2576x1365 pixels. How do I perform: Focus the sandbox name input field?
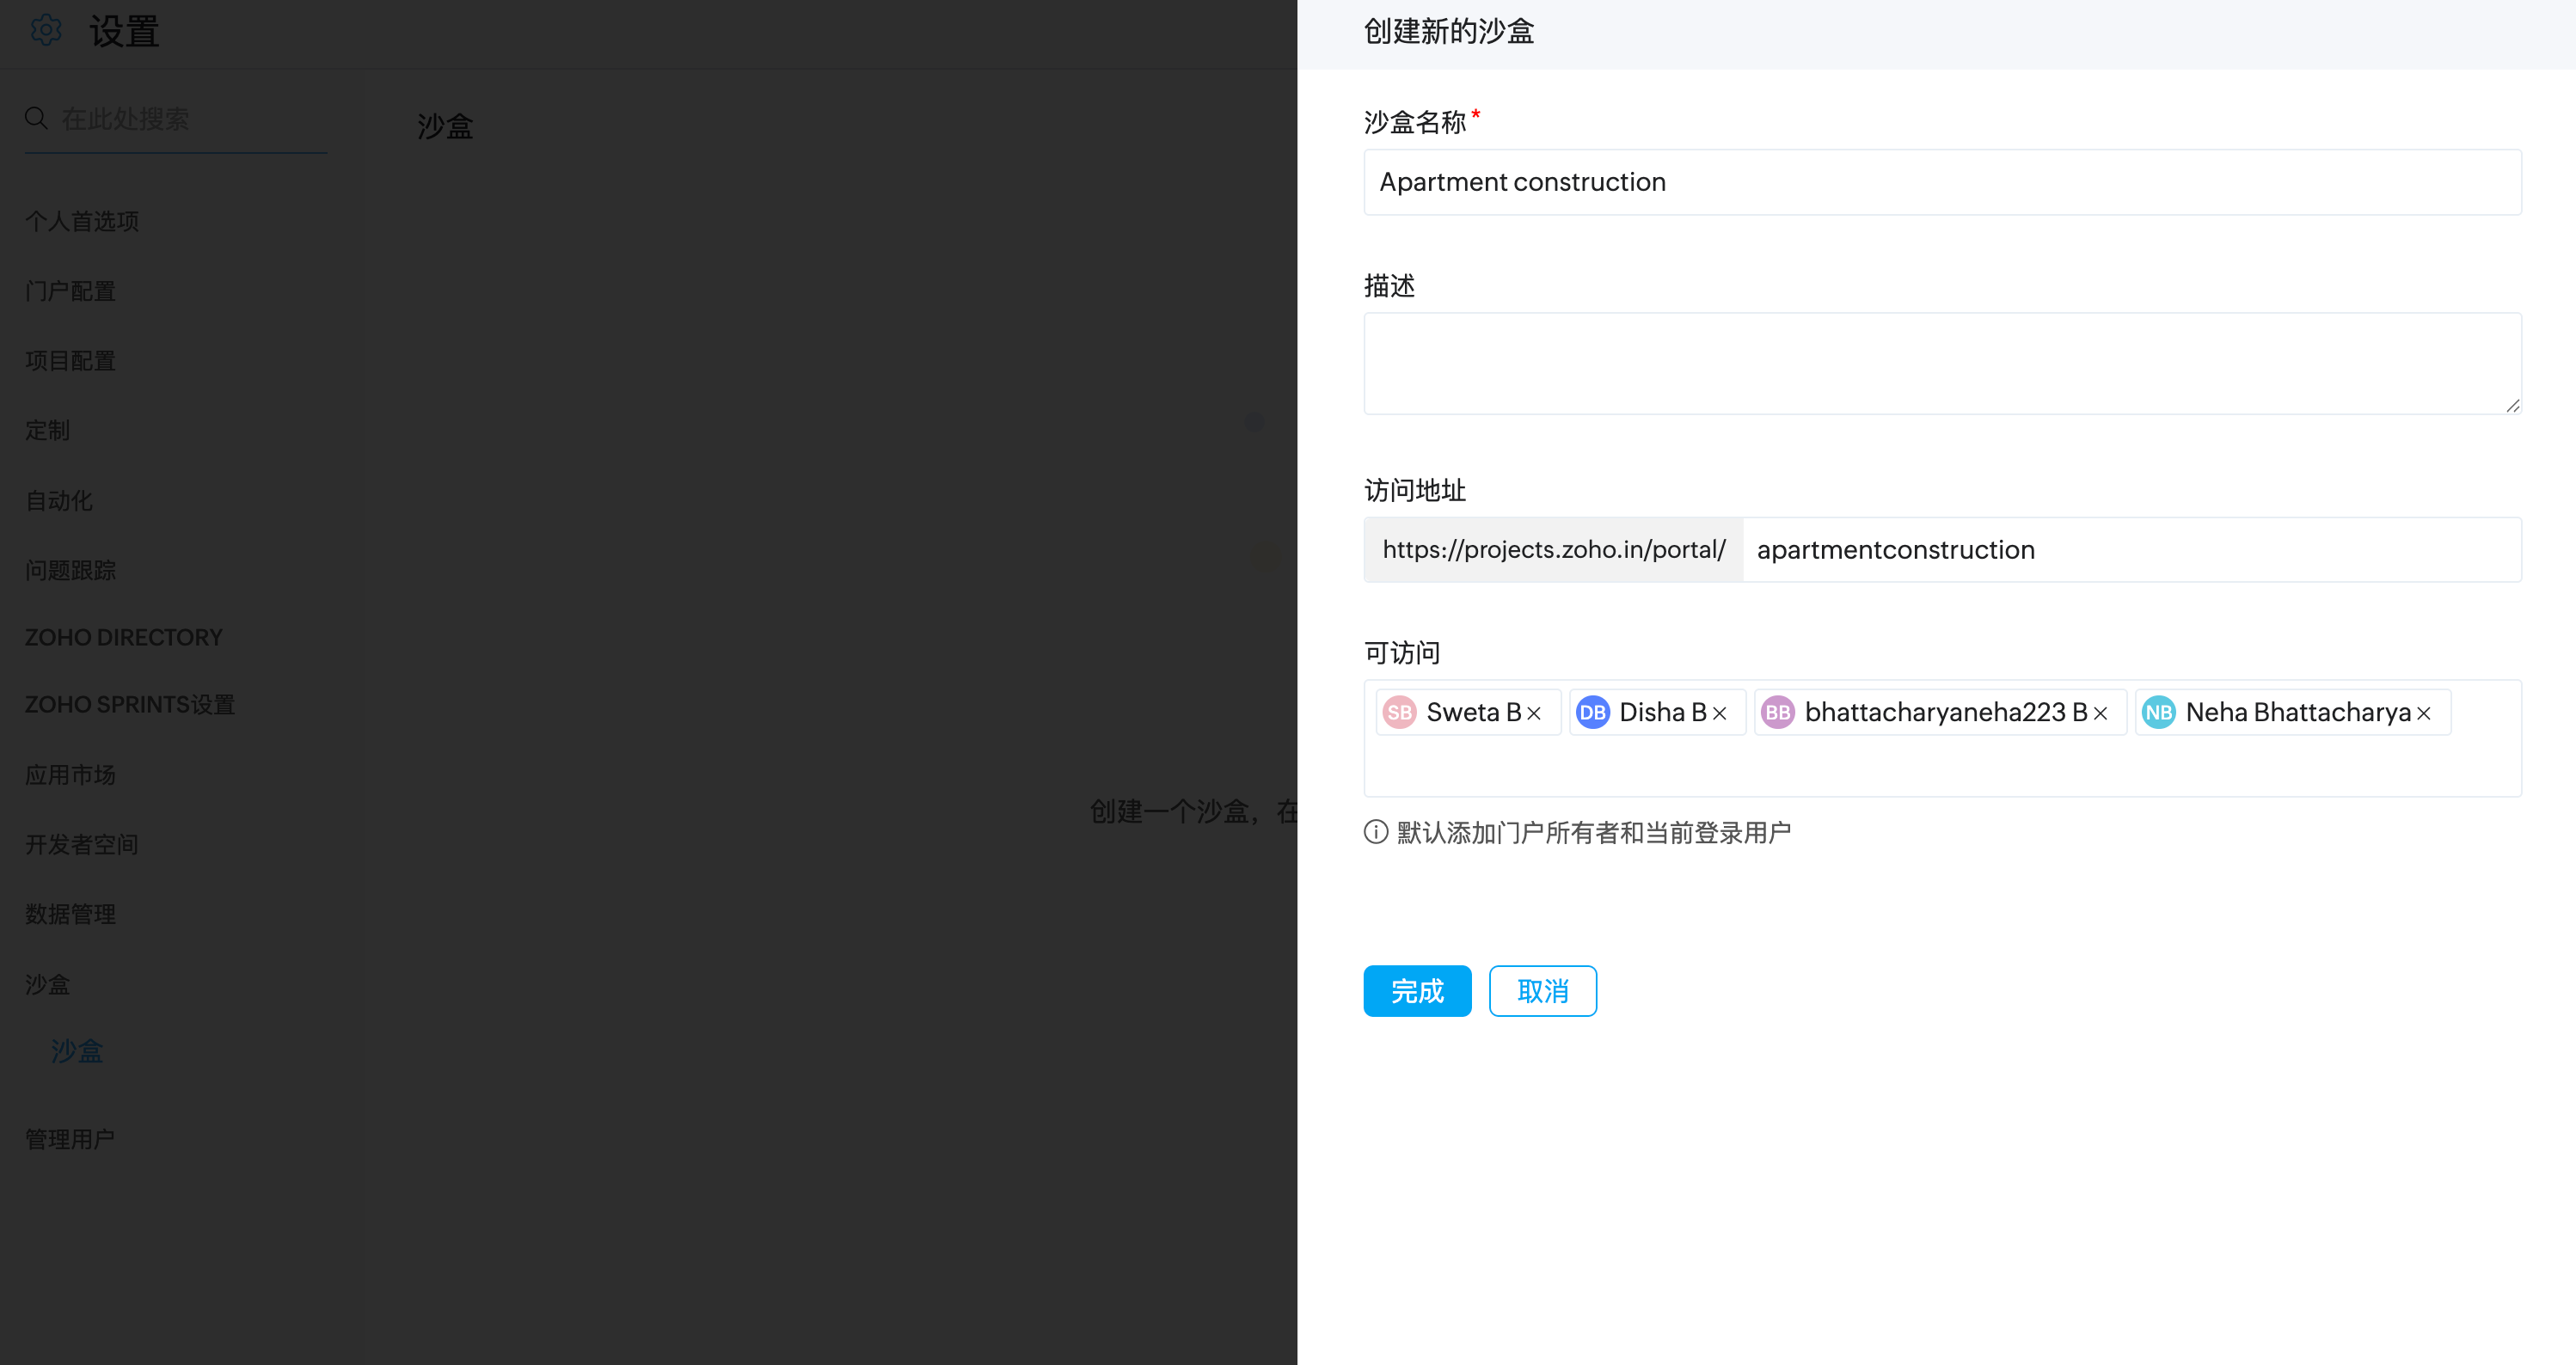pos(1941,182)
